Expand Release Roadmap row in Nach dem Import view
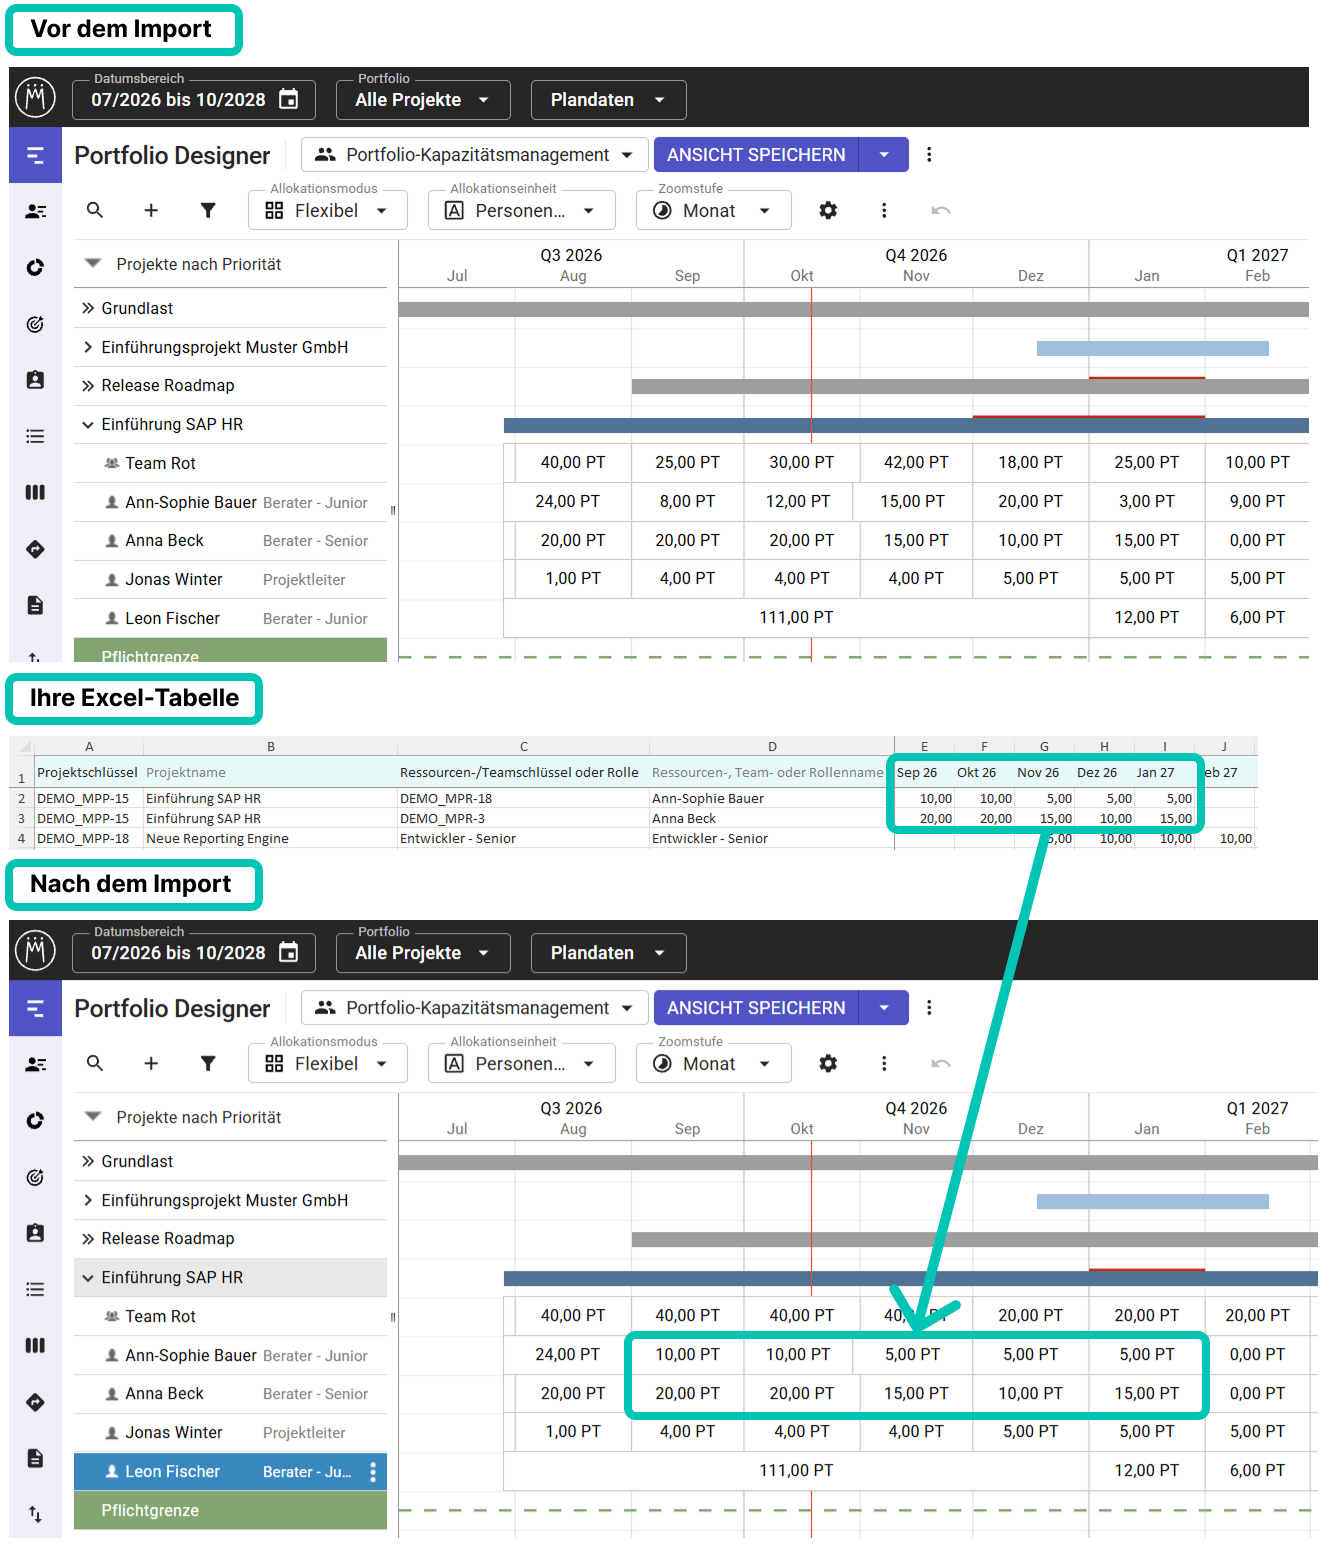The height and width of the screenshot is (1550, 1331). pyautogui.click(x=88, y=1238)
